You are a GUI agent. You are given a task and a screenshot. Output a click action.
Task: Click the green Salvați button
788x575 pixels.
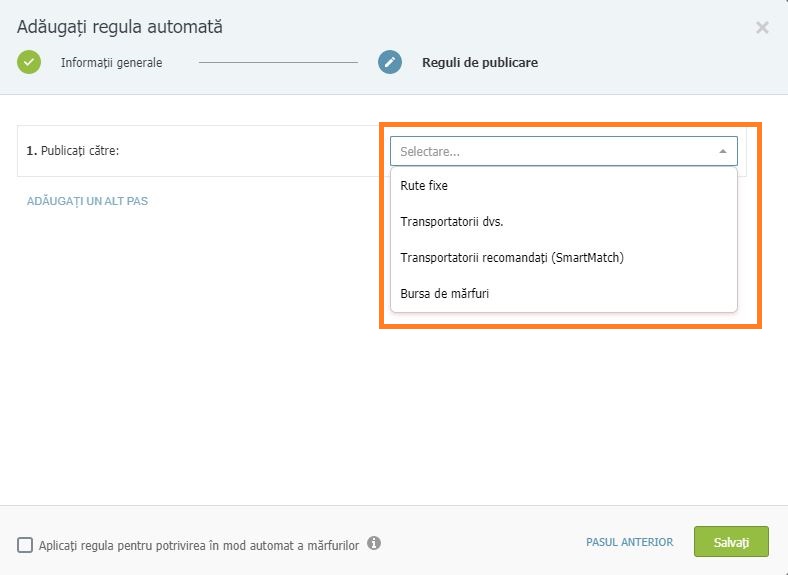click(731, 542)
